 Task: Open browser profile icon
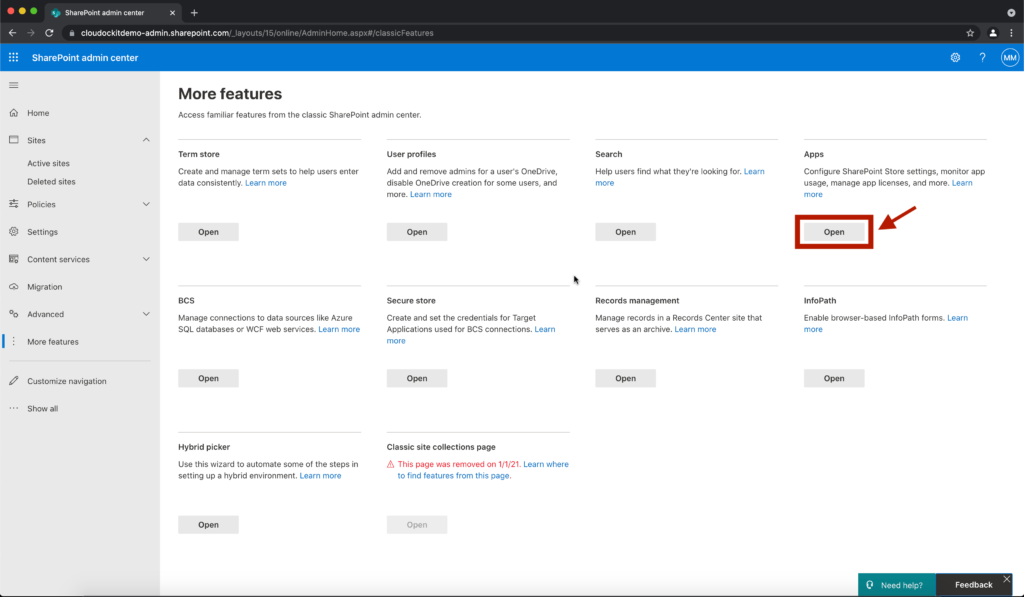(x=993, y=33)
